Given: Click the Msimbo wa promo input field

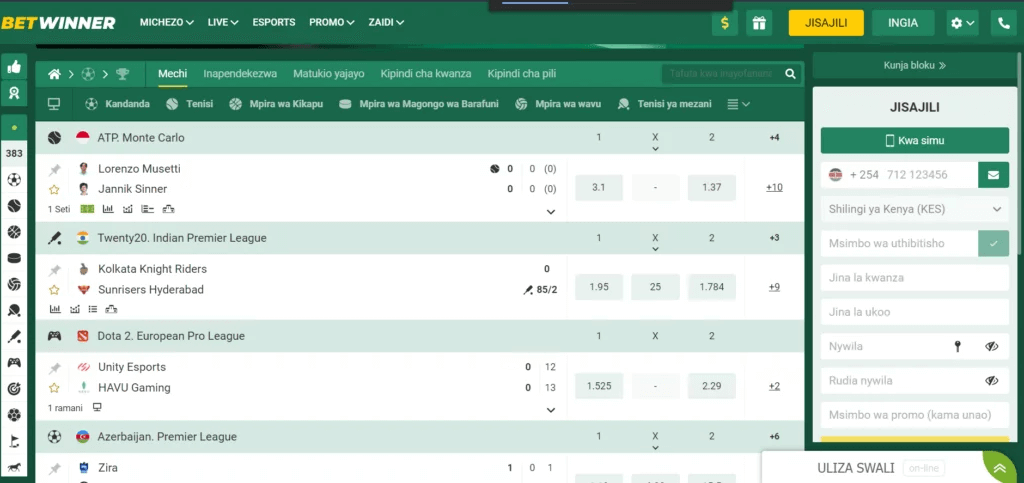Looking at the screenshot, I should [x=914, y=415].
